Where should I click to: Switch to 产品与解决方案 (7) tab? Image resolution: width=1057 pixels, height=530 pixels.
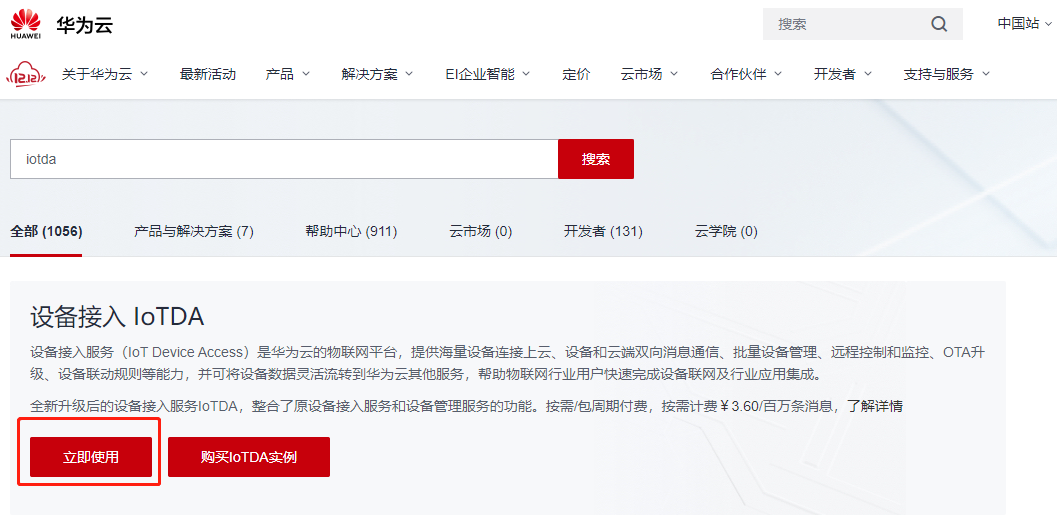[193, 232]
